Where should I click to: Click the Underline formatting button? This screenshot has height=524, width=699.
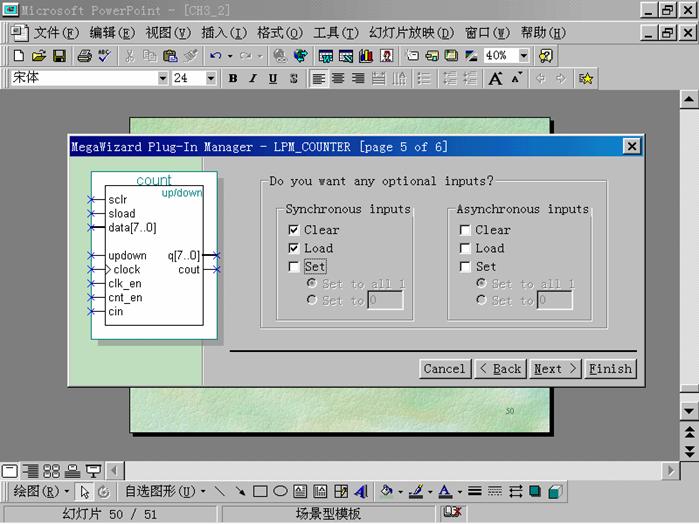coord(273,78)
